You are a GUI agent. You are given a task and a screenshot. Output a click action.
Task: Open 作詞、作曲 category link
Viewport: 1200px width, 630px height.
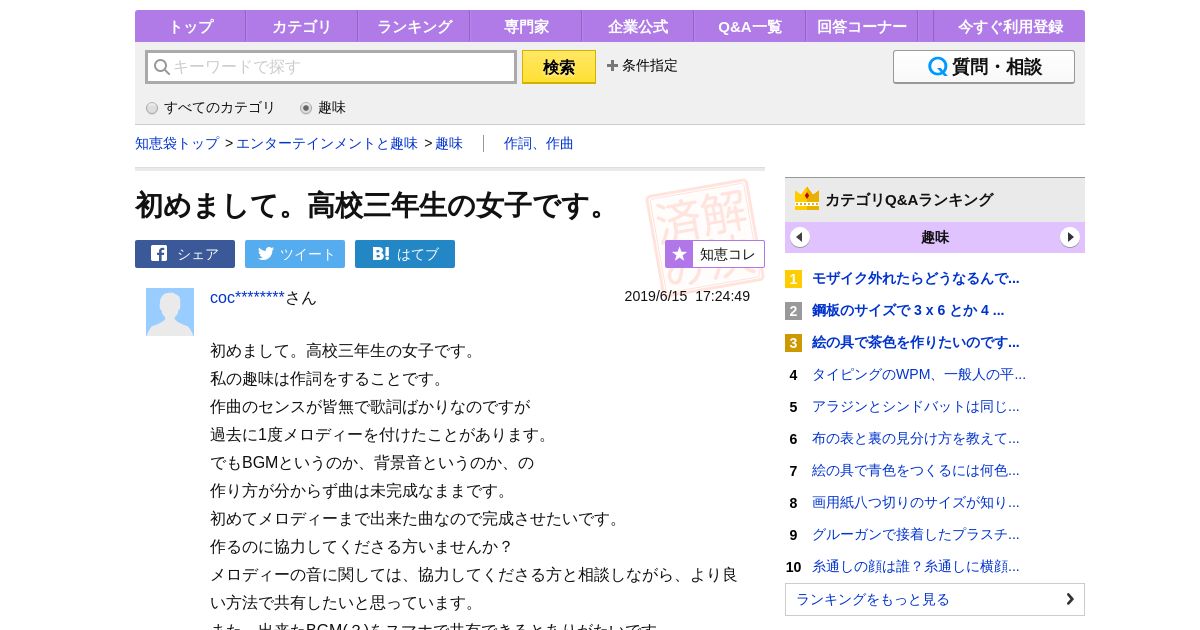539,143
